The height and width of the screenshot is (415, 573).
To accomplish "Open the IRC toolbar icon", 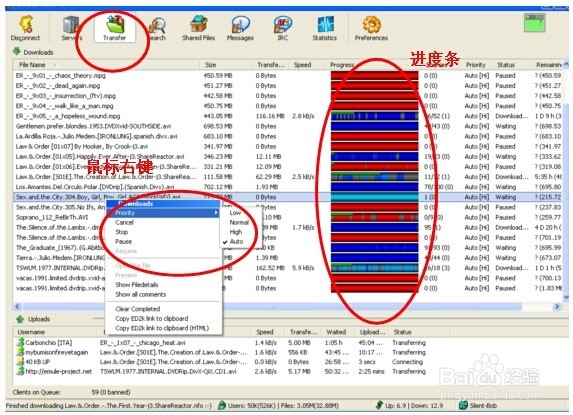I will coord(282,28).
